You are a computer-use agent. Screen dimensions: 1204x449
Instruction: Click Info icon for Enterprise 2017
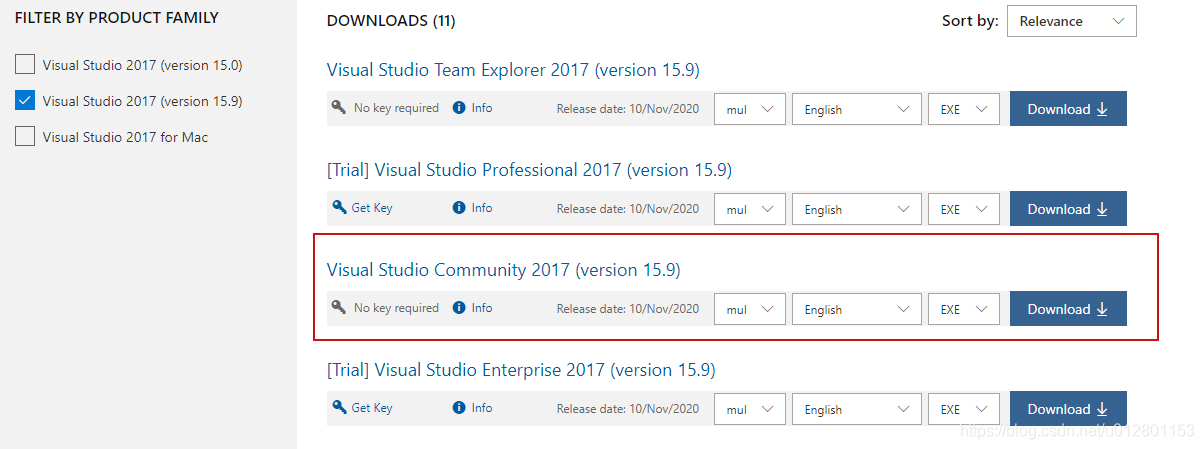(x=459, y=408)
